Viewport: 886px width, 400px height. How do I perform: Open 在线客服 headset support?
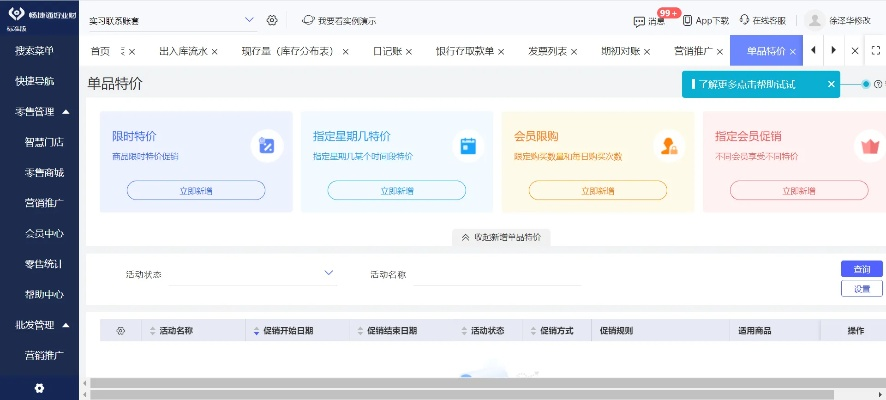click(x=742, y=20)
